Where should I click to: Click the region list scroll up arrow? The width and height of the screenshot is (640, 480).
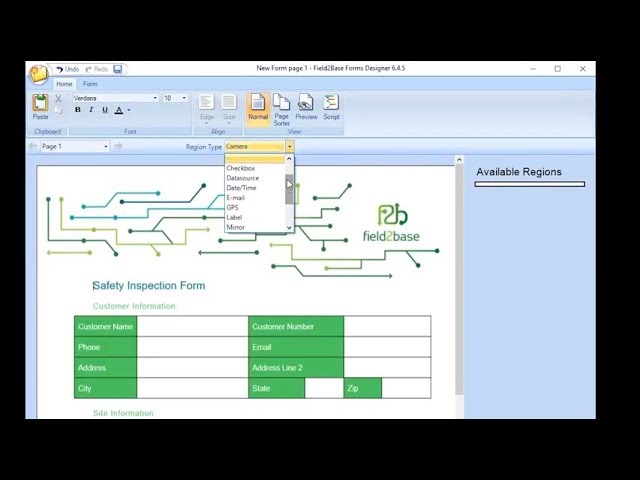click(x=289, y=158)
